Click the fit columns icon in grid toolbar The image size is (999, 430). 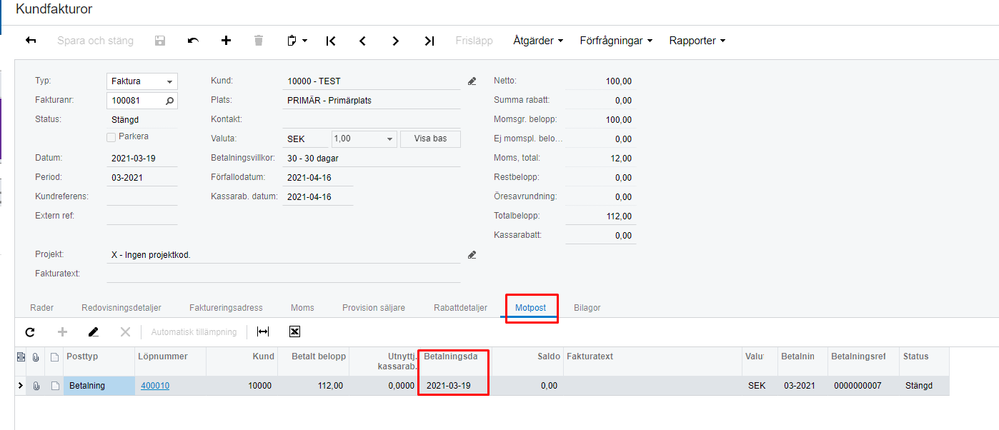pos(263,331)
